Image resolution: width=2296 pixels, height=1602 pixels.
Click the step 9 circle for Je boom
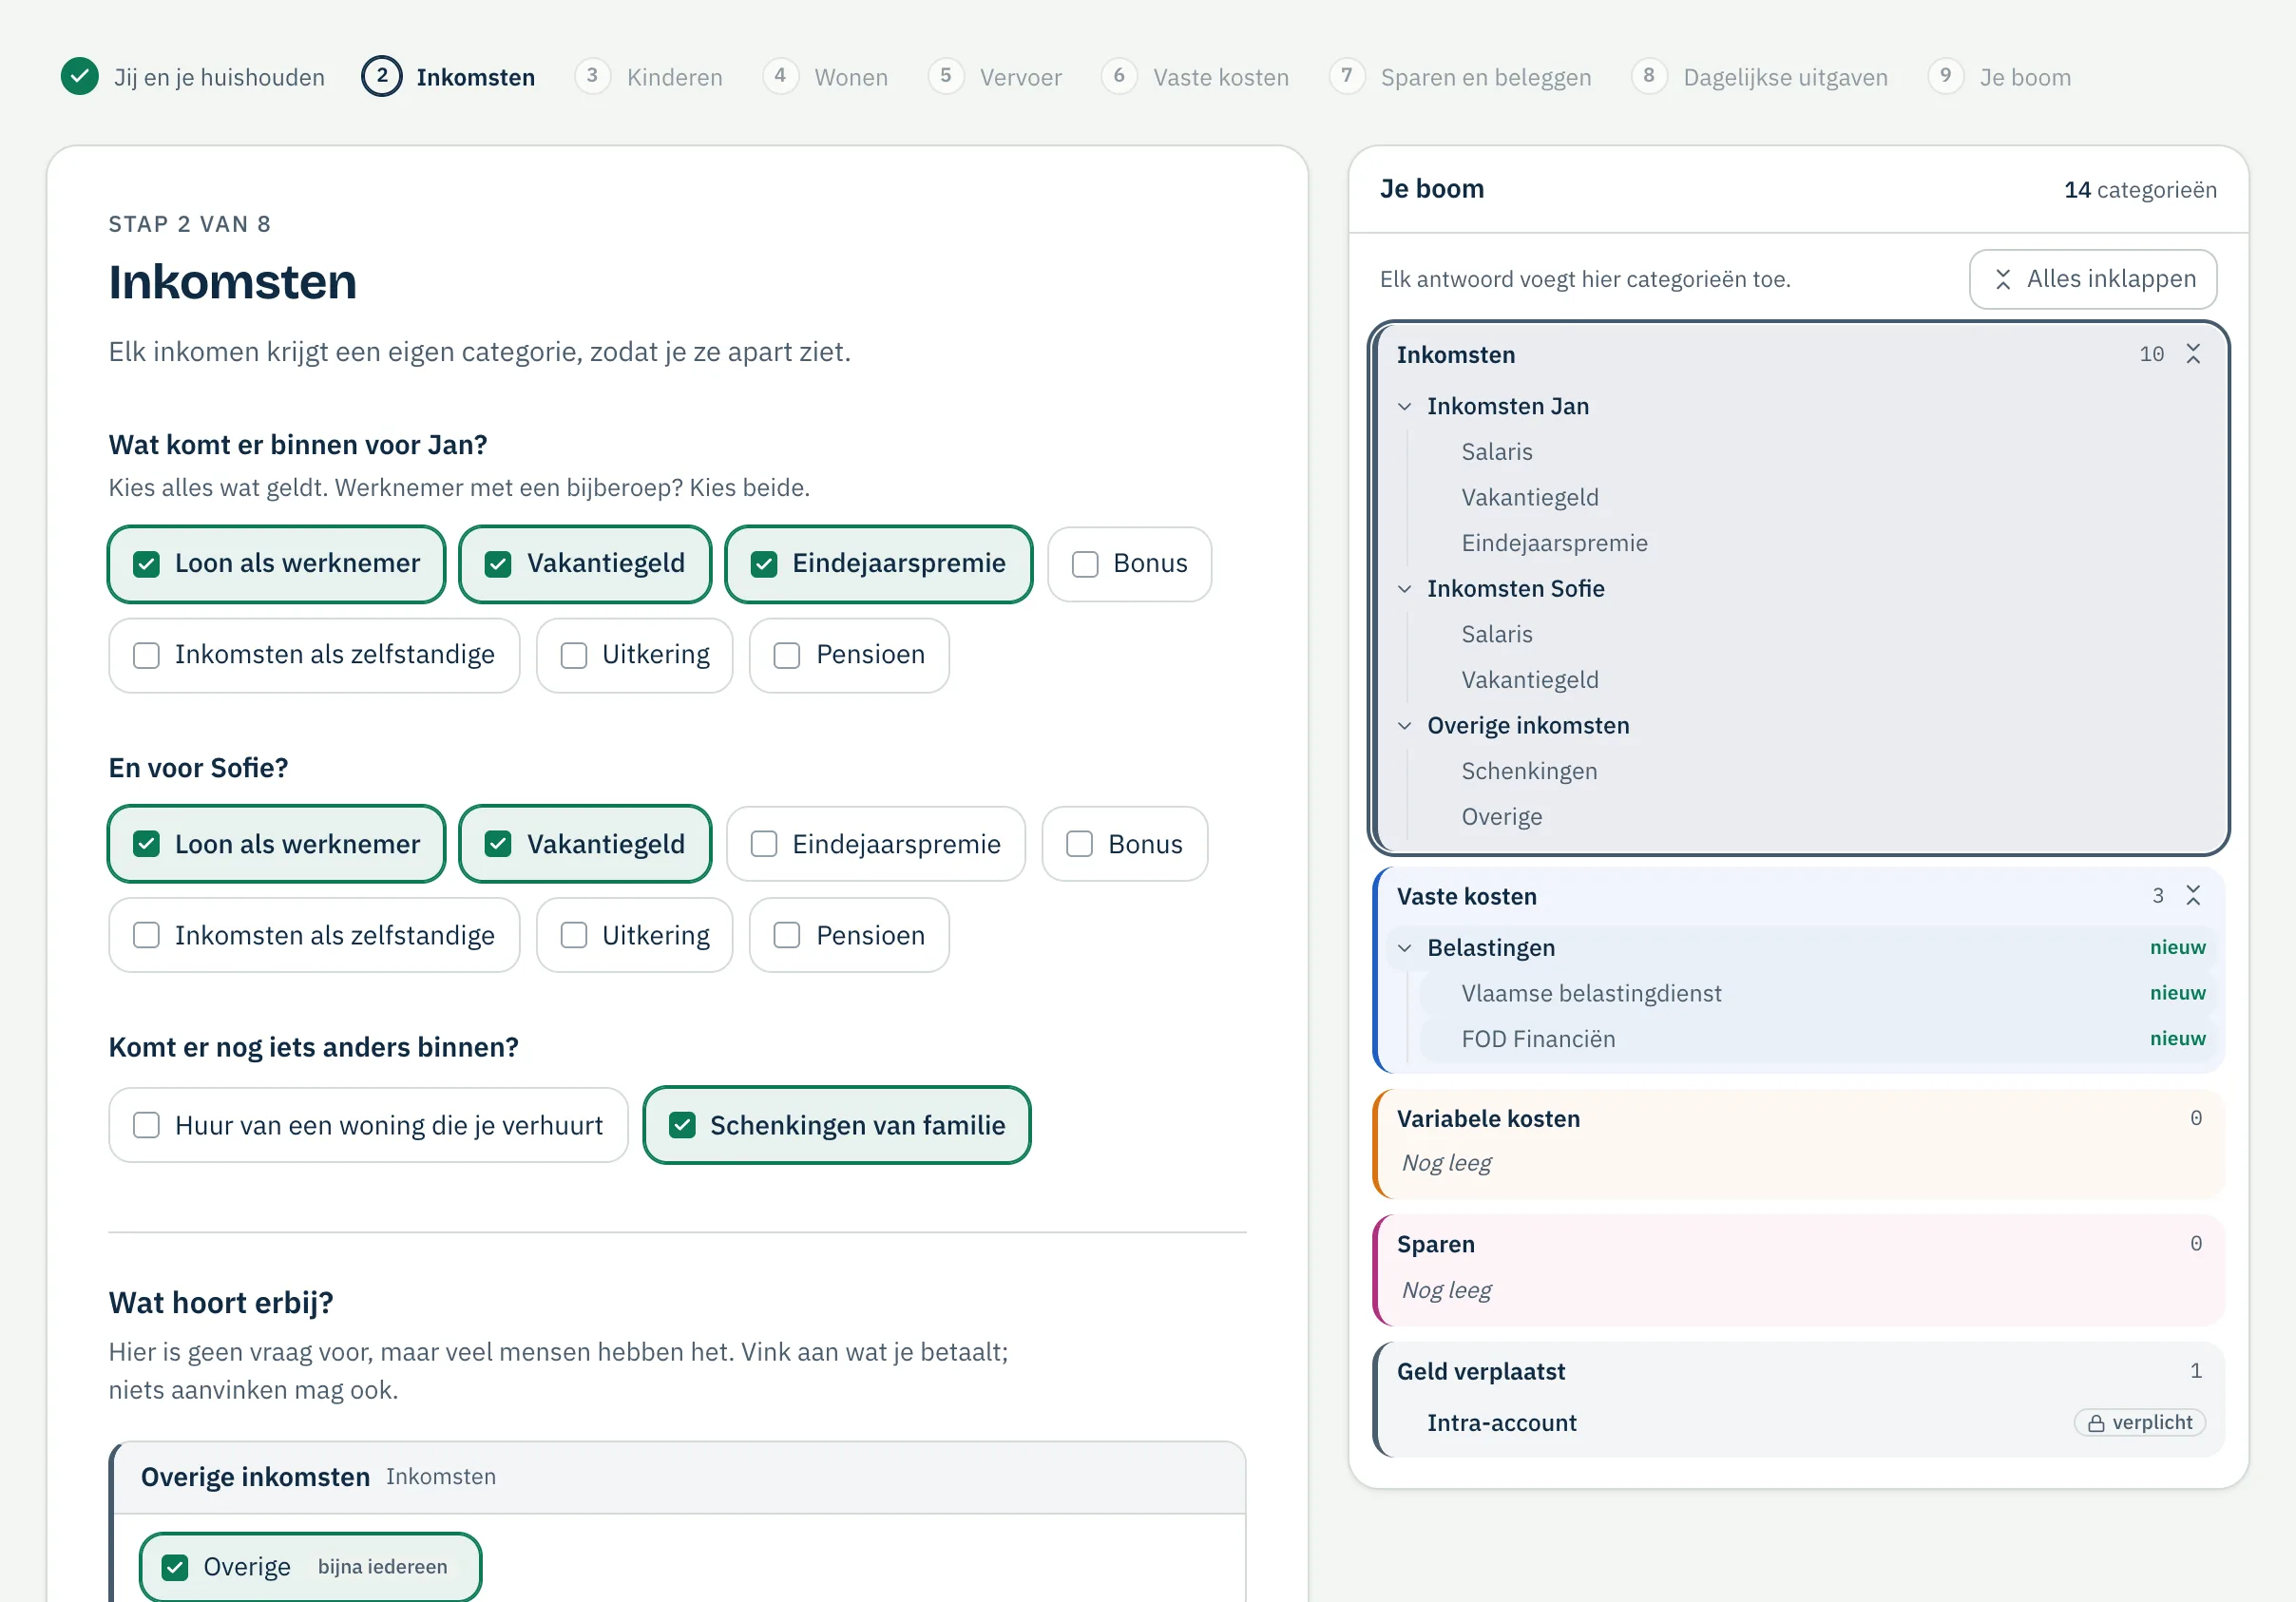(x=1945, y=76)
